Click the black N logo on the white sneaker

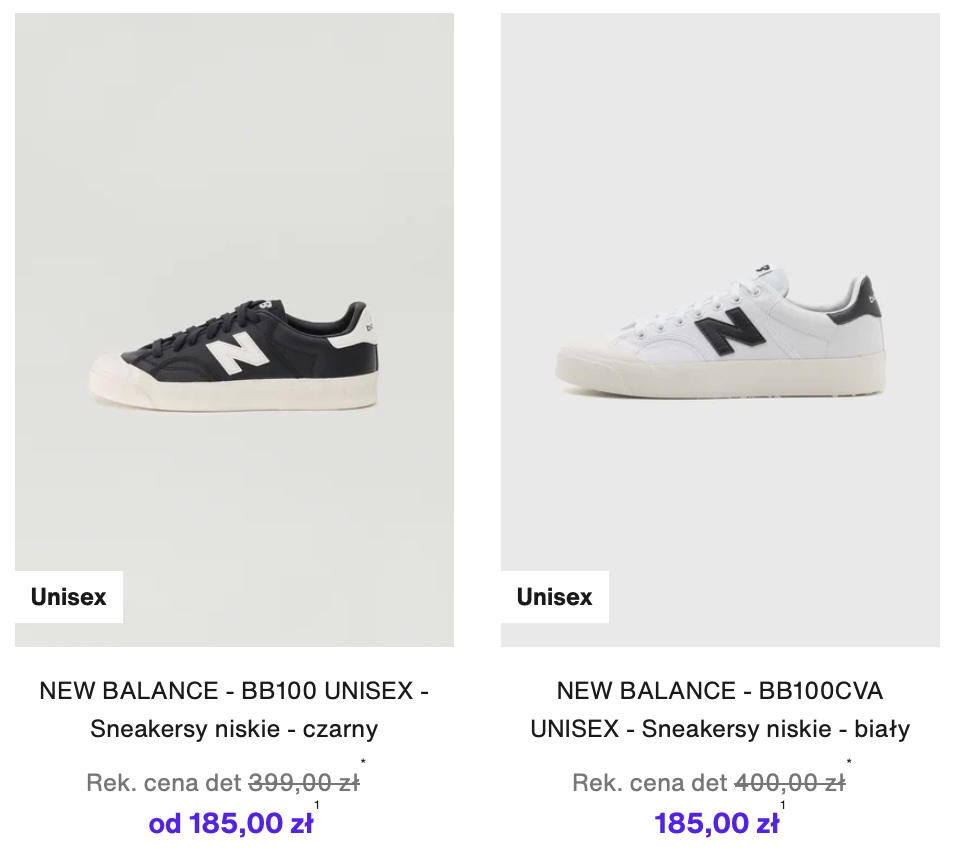point(726,335)
